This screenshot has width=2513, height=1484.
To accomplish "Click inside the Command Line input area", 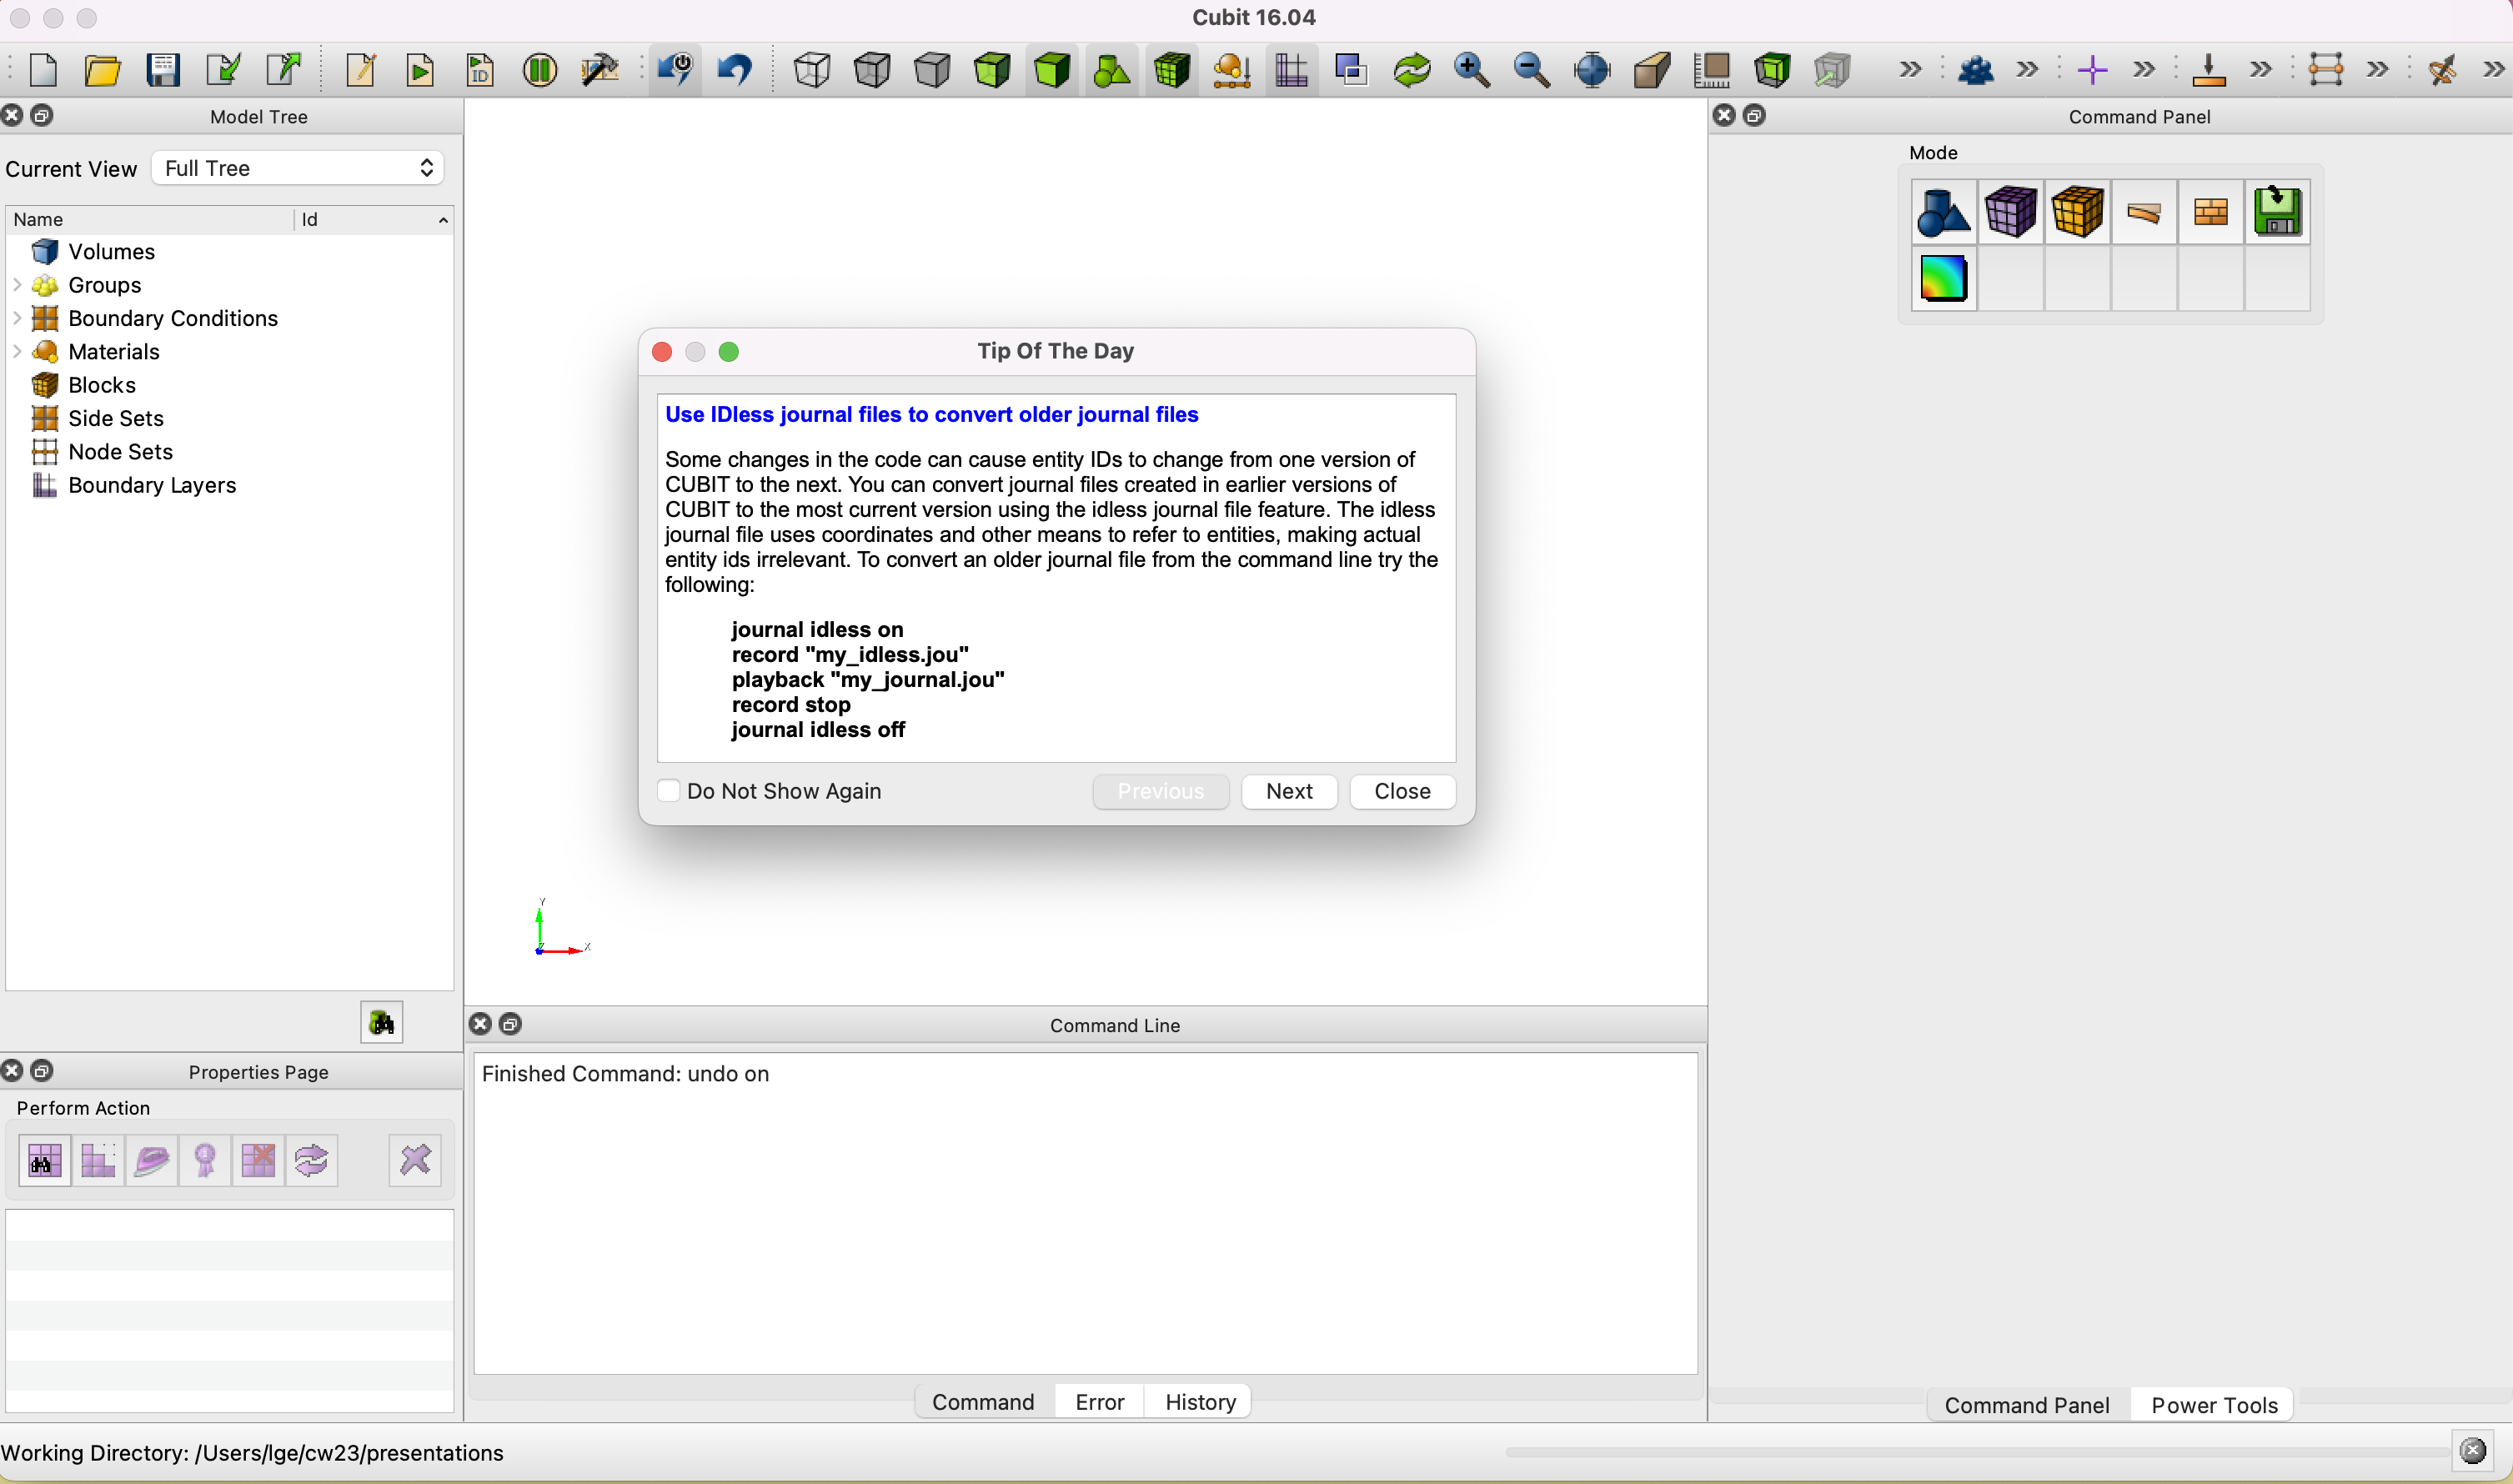I will [x=1085, y=1213].
